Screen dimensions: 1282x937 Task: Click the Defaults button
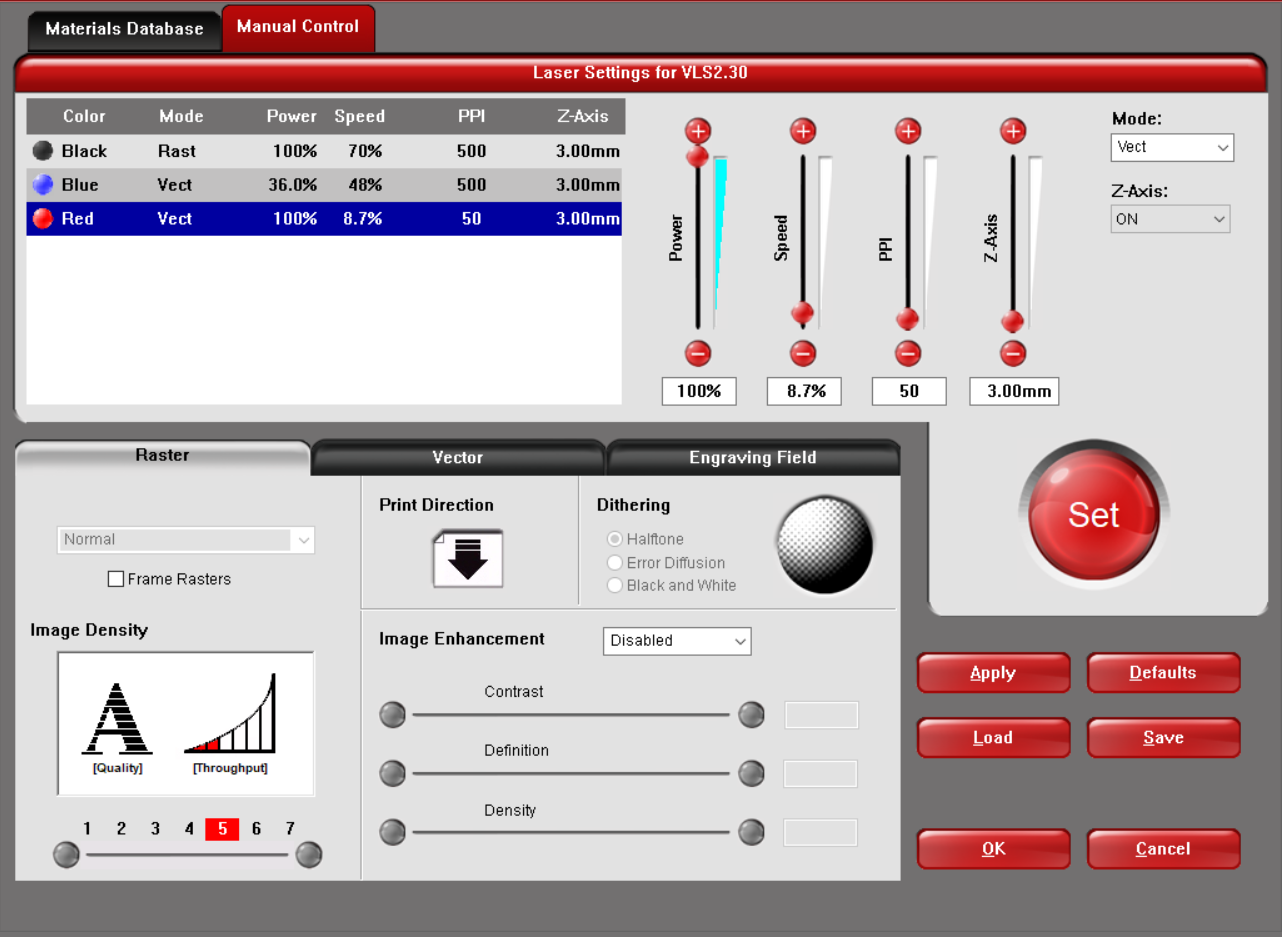(1163, 673)
